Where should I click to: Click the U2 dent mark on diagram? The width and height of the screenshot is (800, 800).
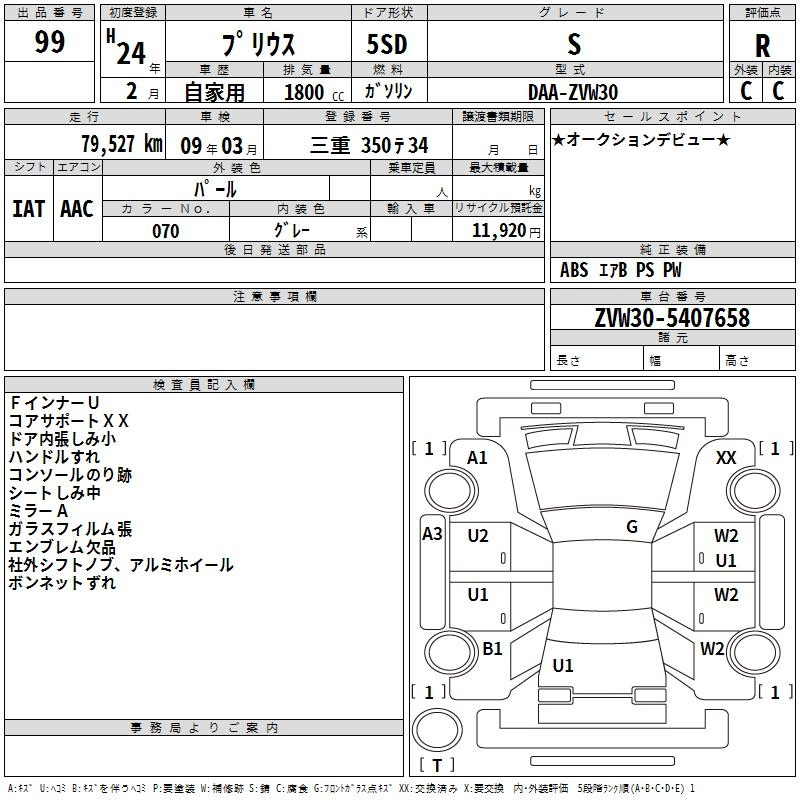tap(478, 536)
